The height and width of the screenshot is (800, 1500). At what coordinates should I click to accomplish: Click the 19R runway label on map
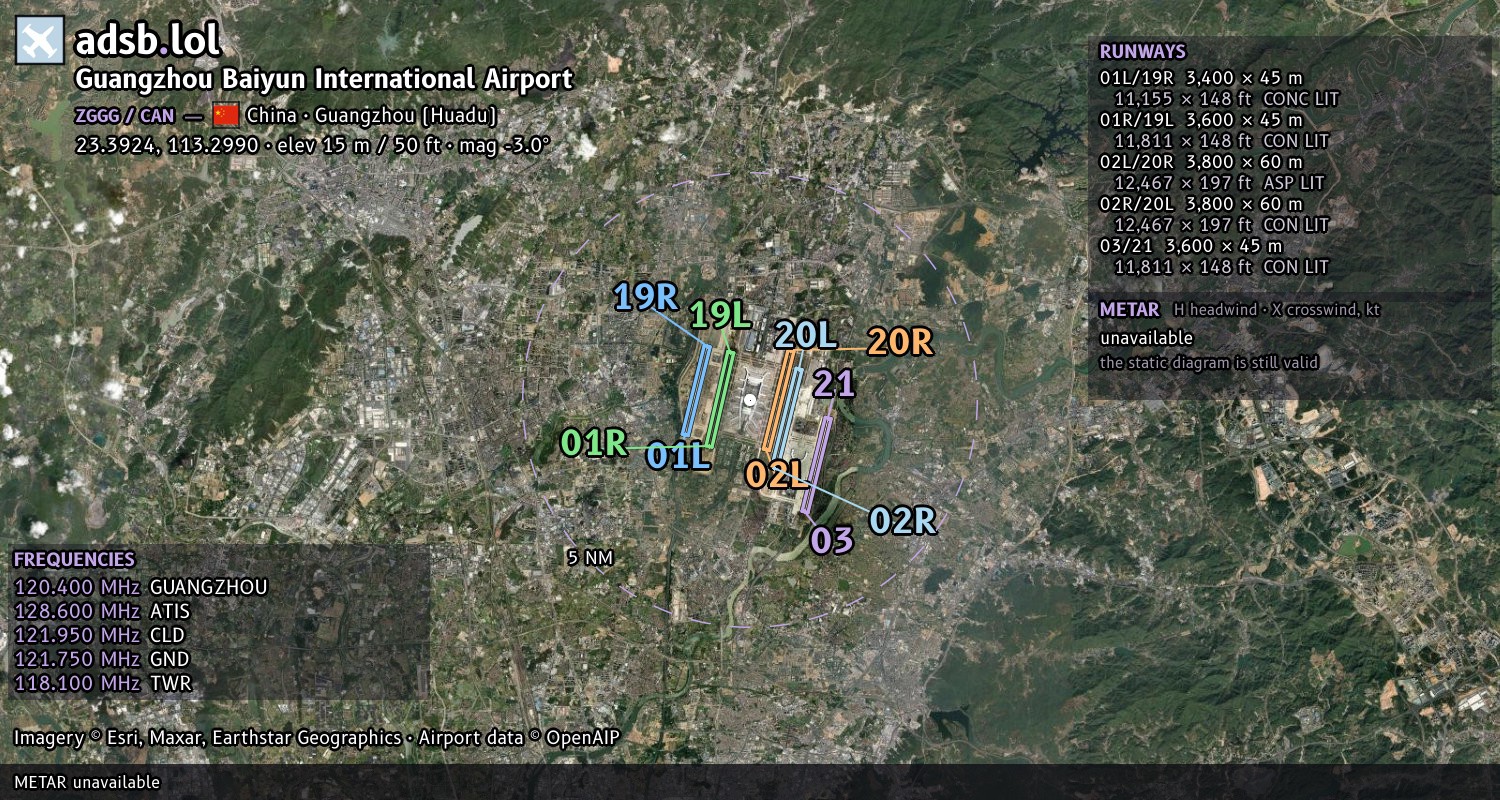pyautogui.click(x=646, y=297)
